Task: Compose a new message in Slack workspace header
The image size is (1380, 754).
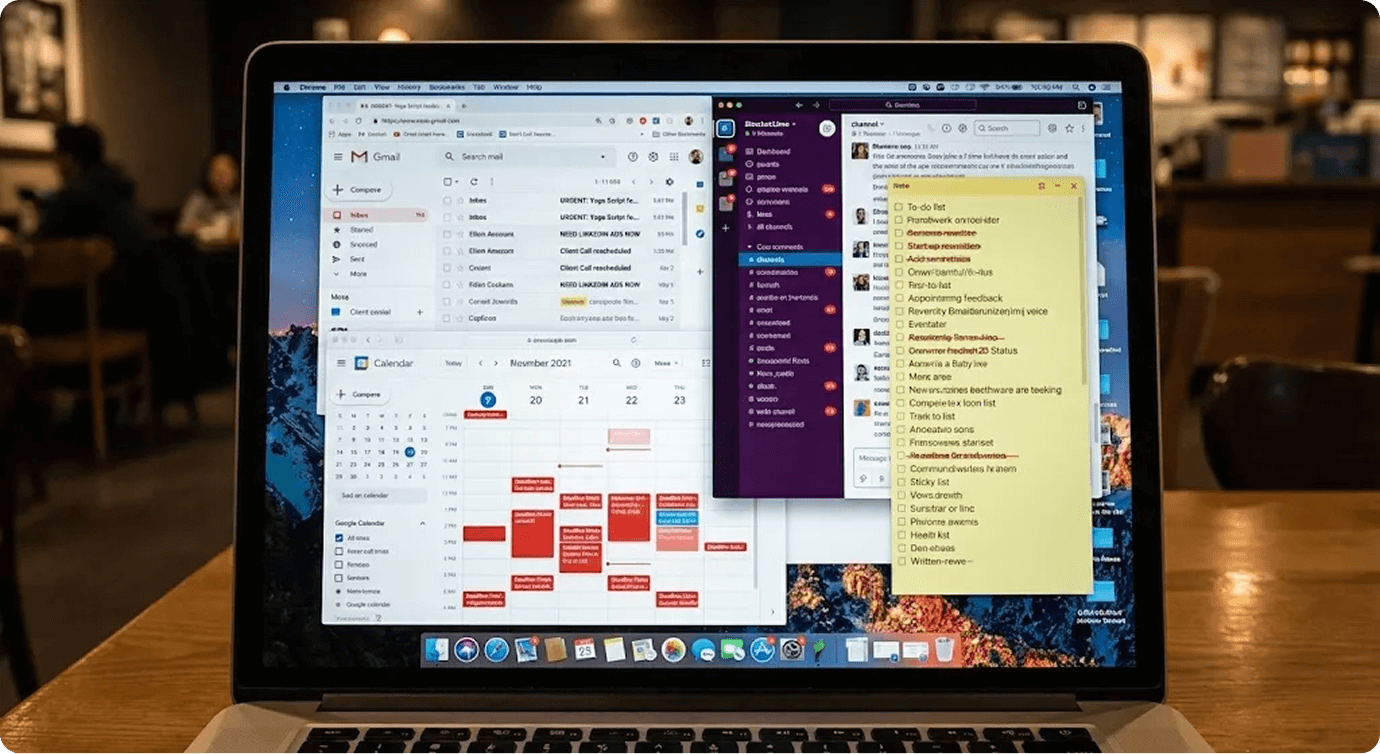Action: pos(826,128)
